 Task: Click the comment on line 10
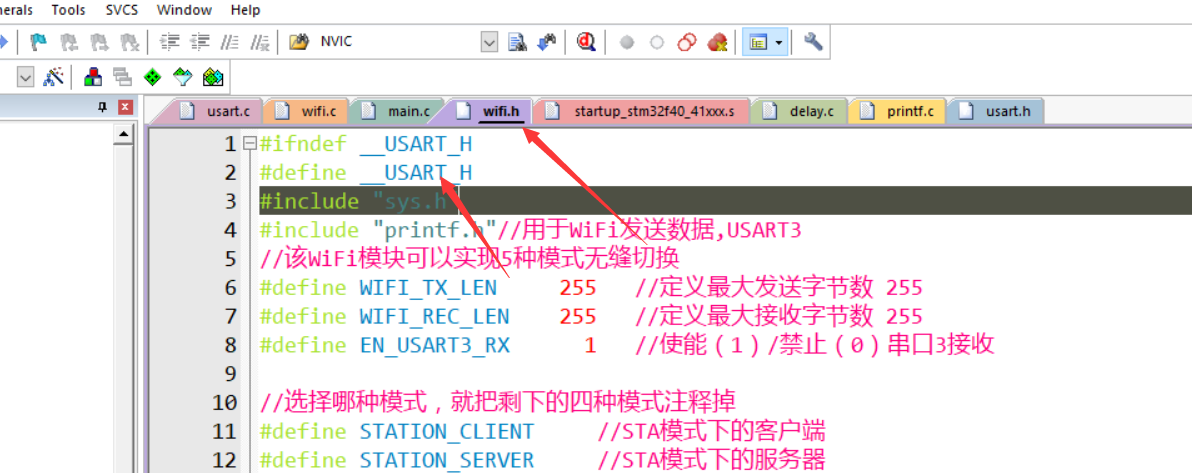click(497, 403)
